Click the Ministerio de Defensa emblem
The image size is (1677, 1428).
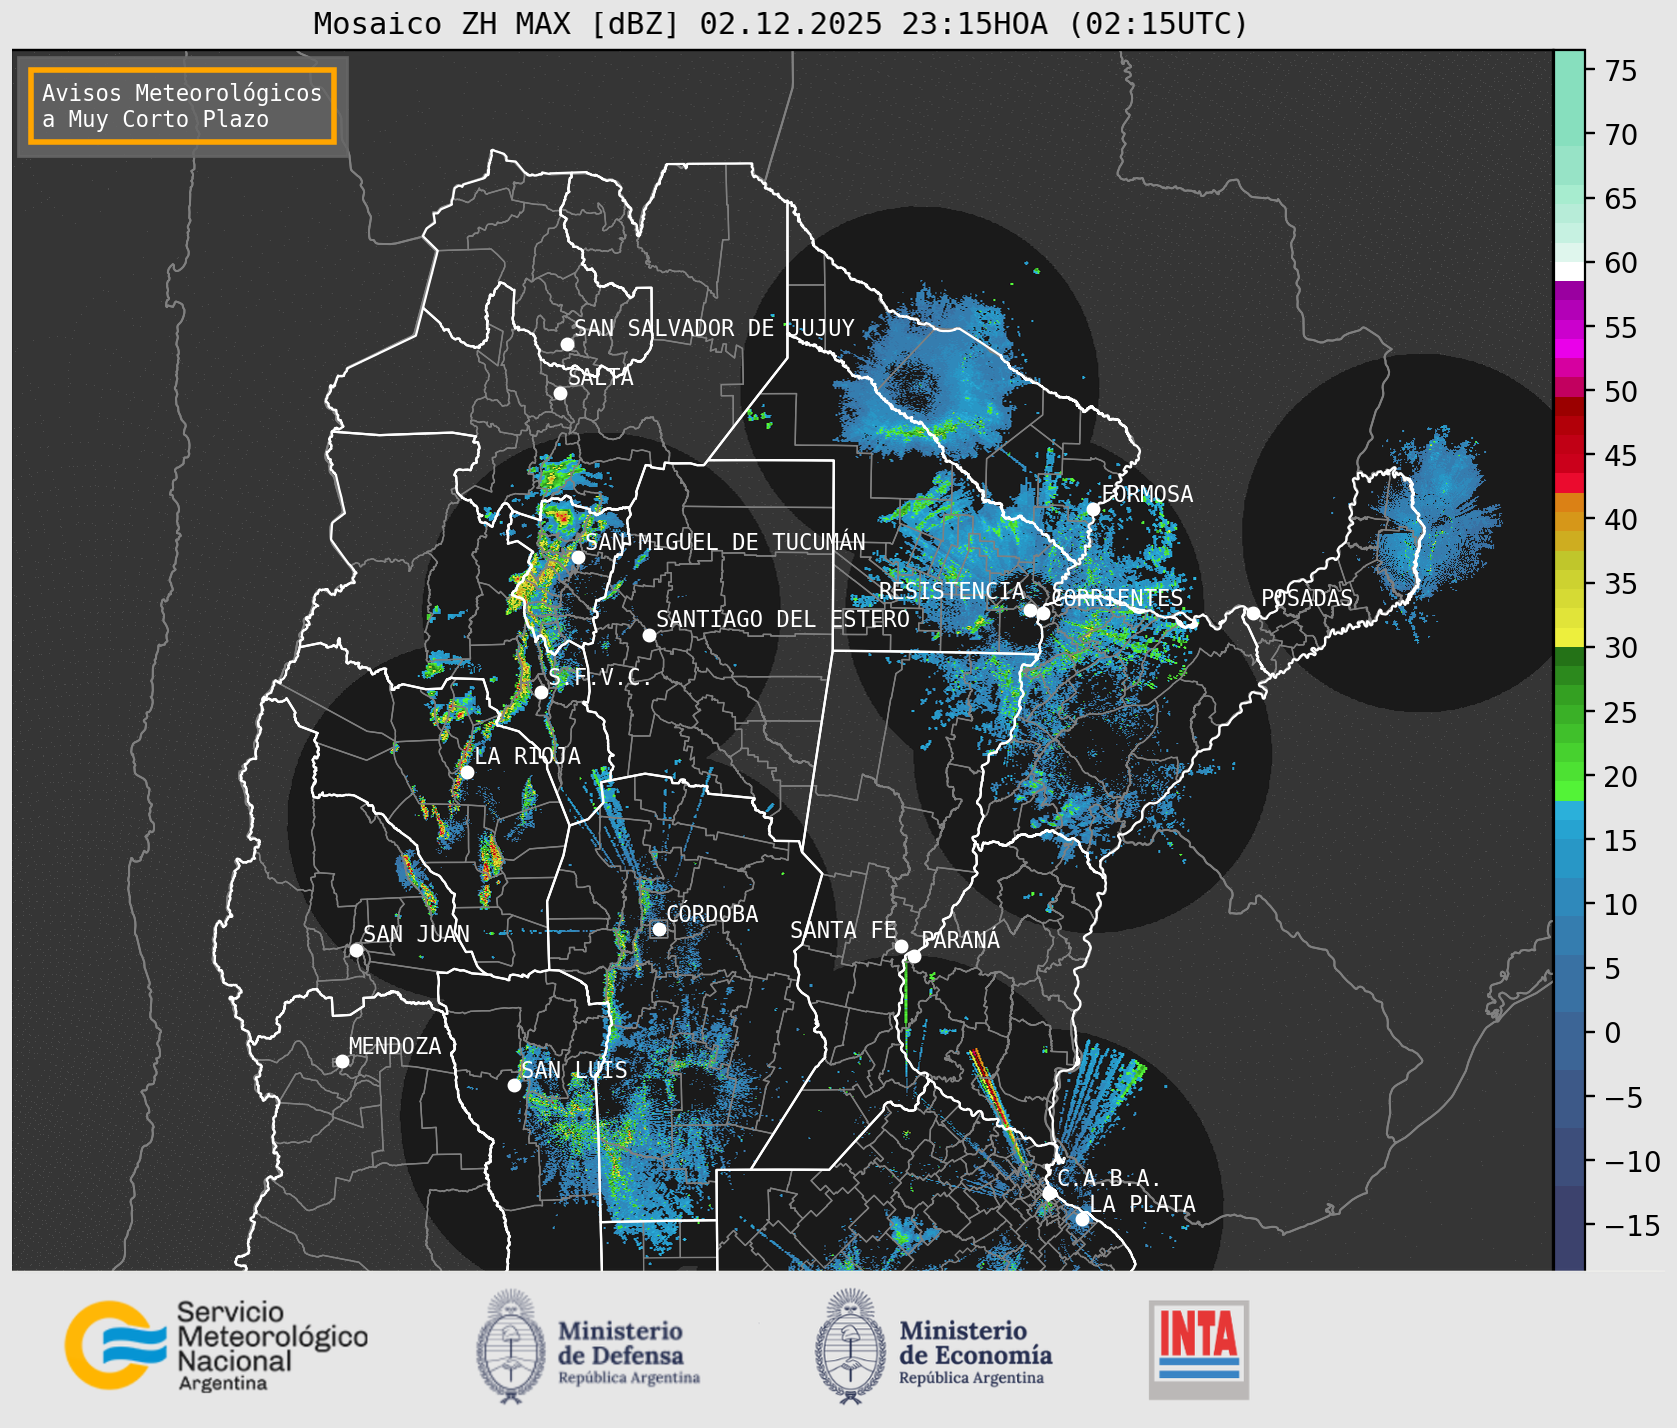tap(512, 1346)
